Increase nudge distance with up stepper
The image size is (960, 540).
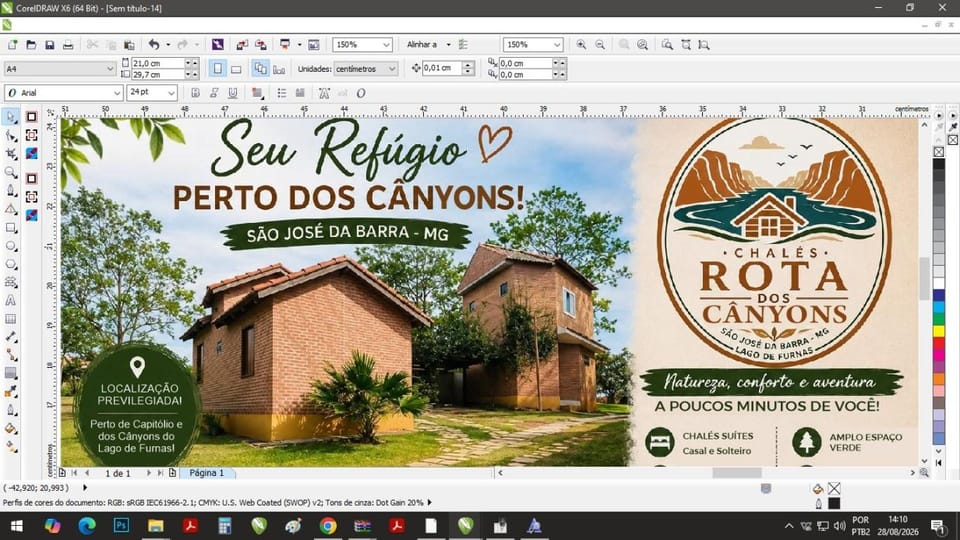click(x=468, y=65)
